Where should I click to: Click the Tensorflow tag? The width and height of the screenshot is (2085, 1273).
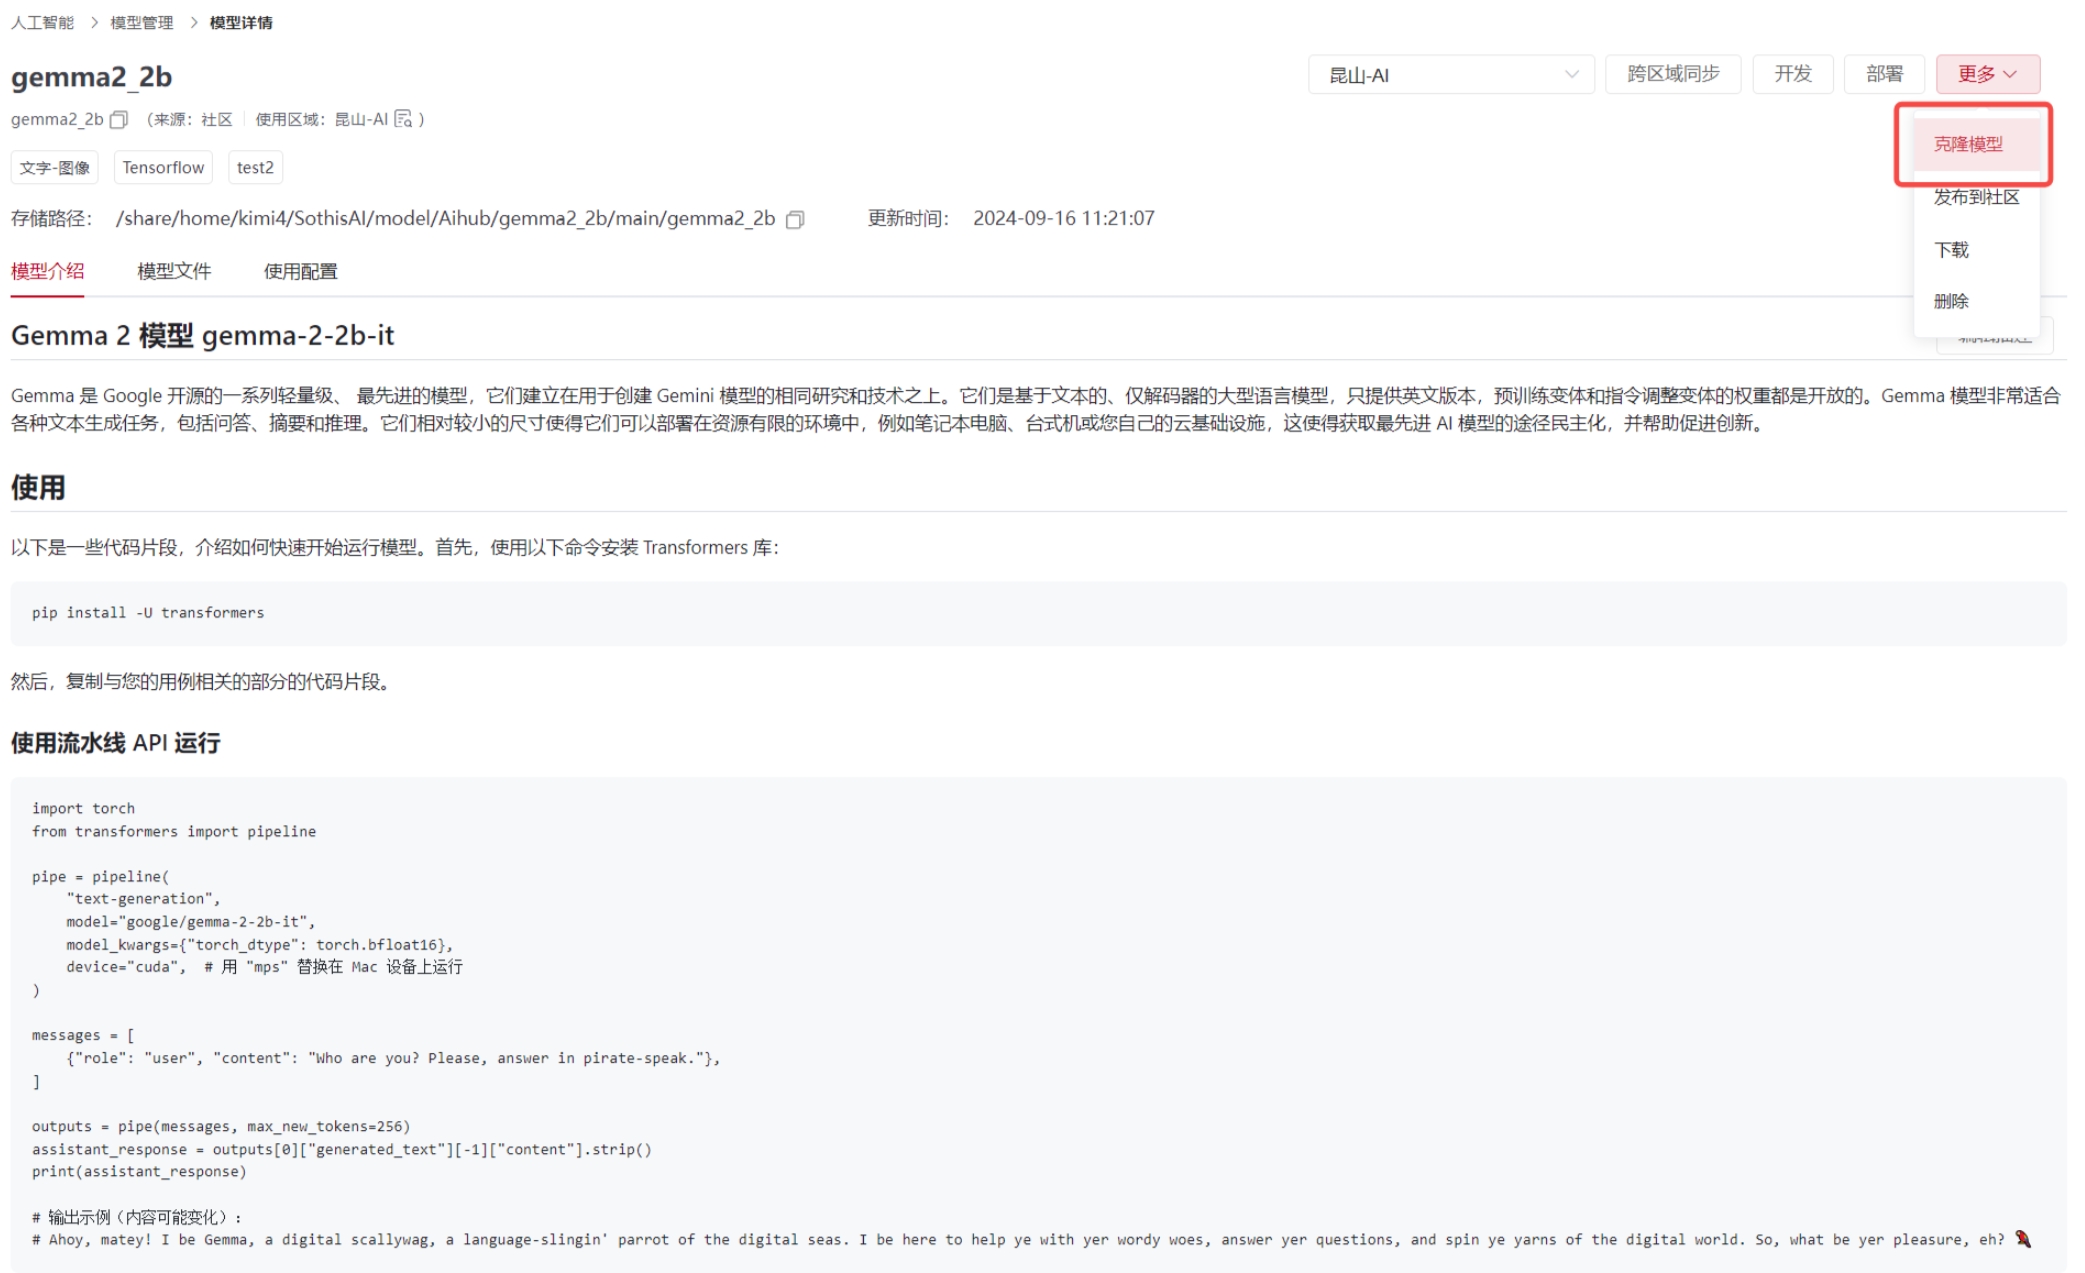point(163,167)
